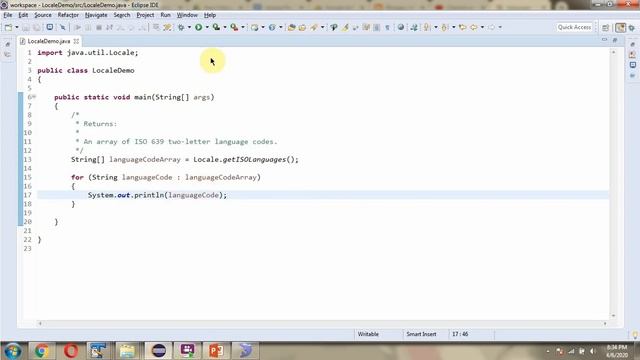
Task: Open the Window menu
Action: (187, 15)
